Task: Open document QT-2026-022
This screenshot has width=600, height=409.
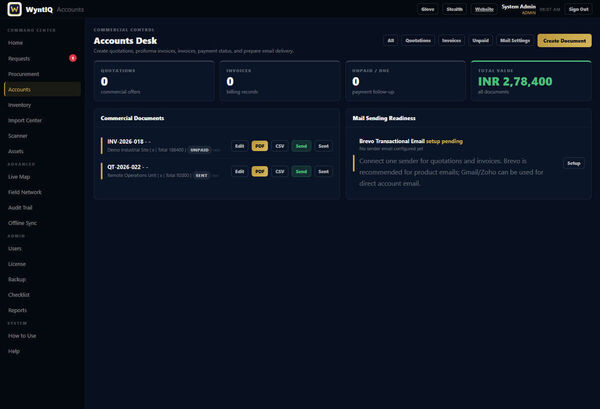Action: [124, 167]
